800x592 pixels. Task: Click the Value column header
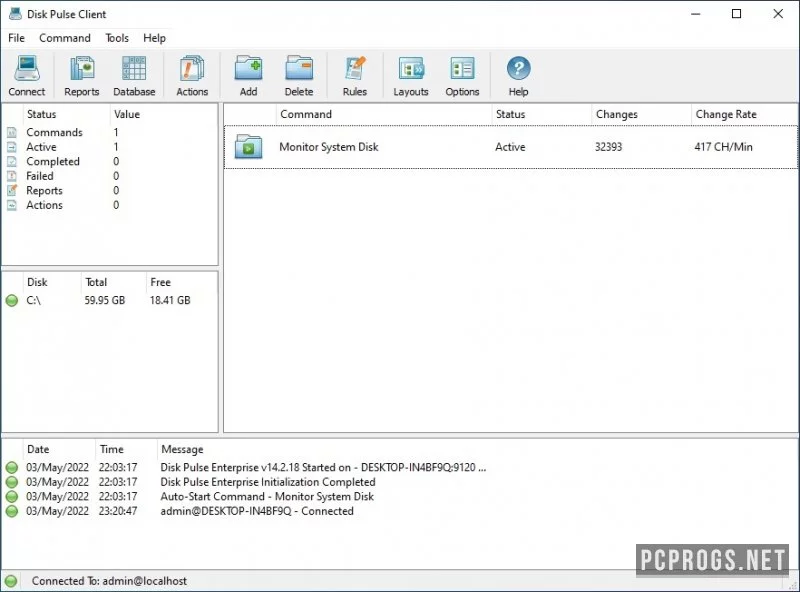click(x=163, y=114)
